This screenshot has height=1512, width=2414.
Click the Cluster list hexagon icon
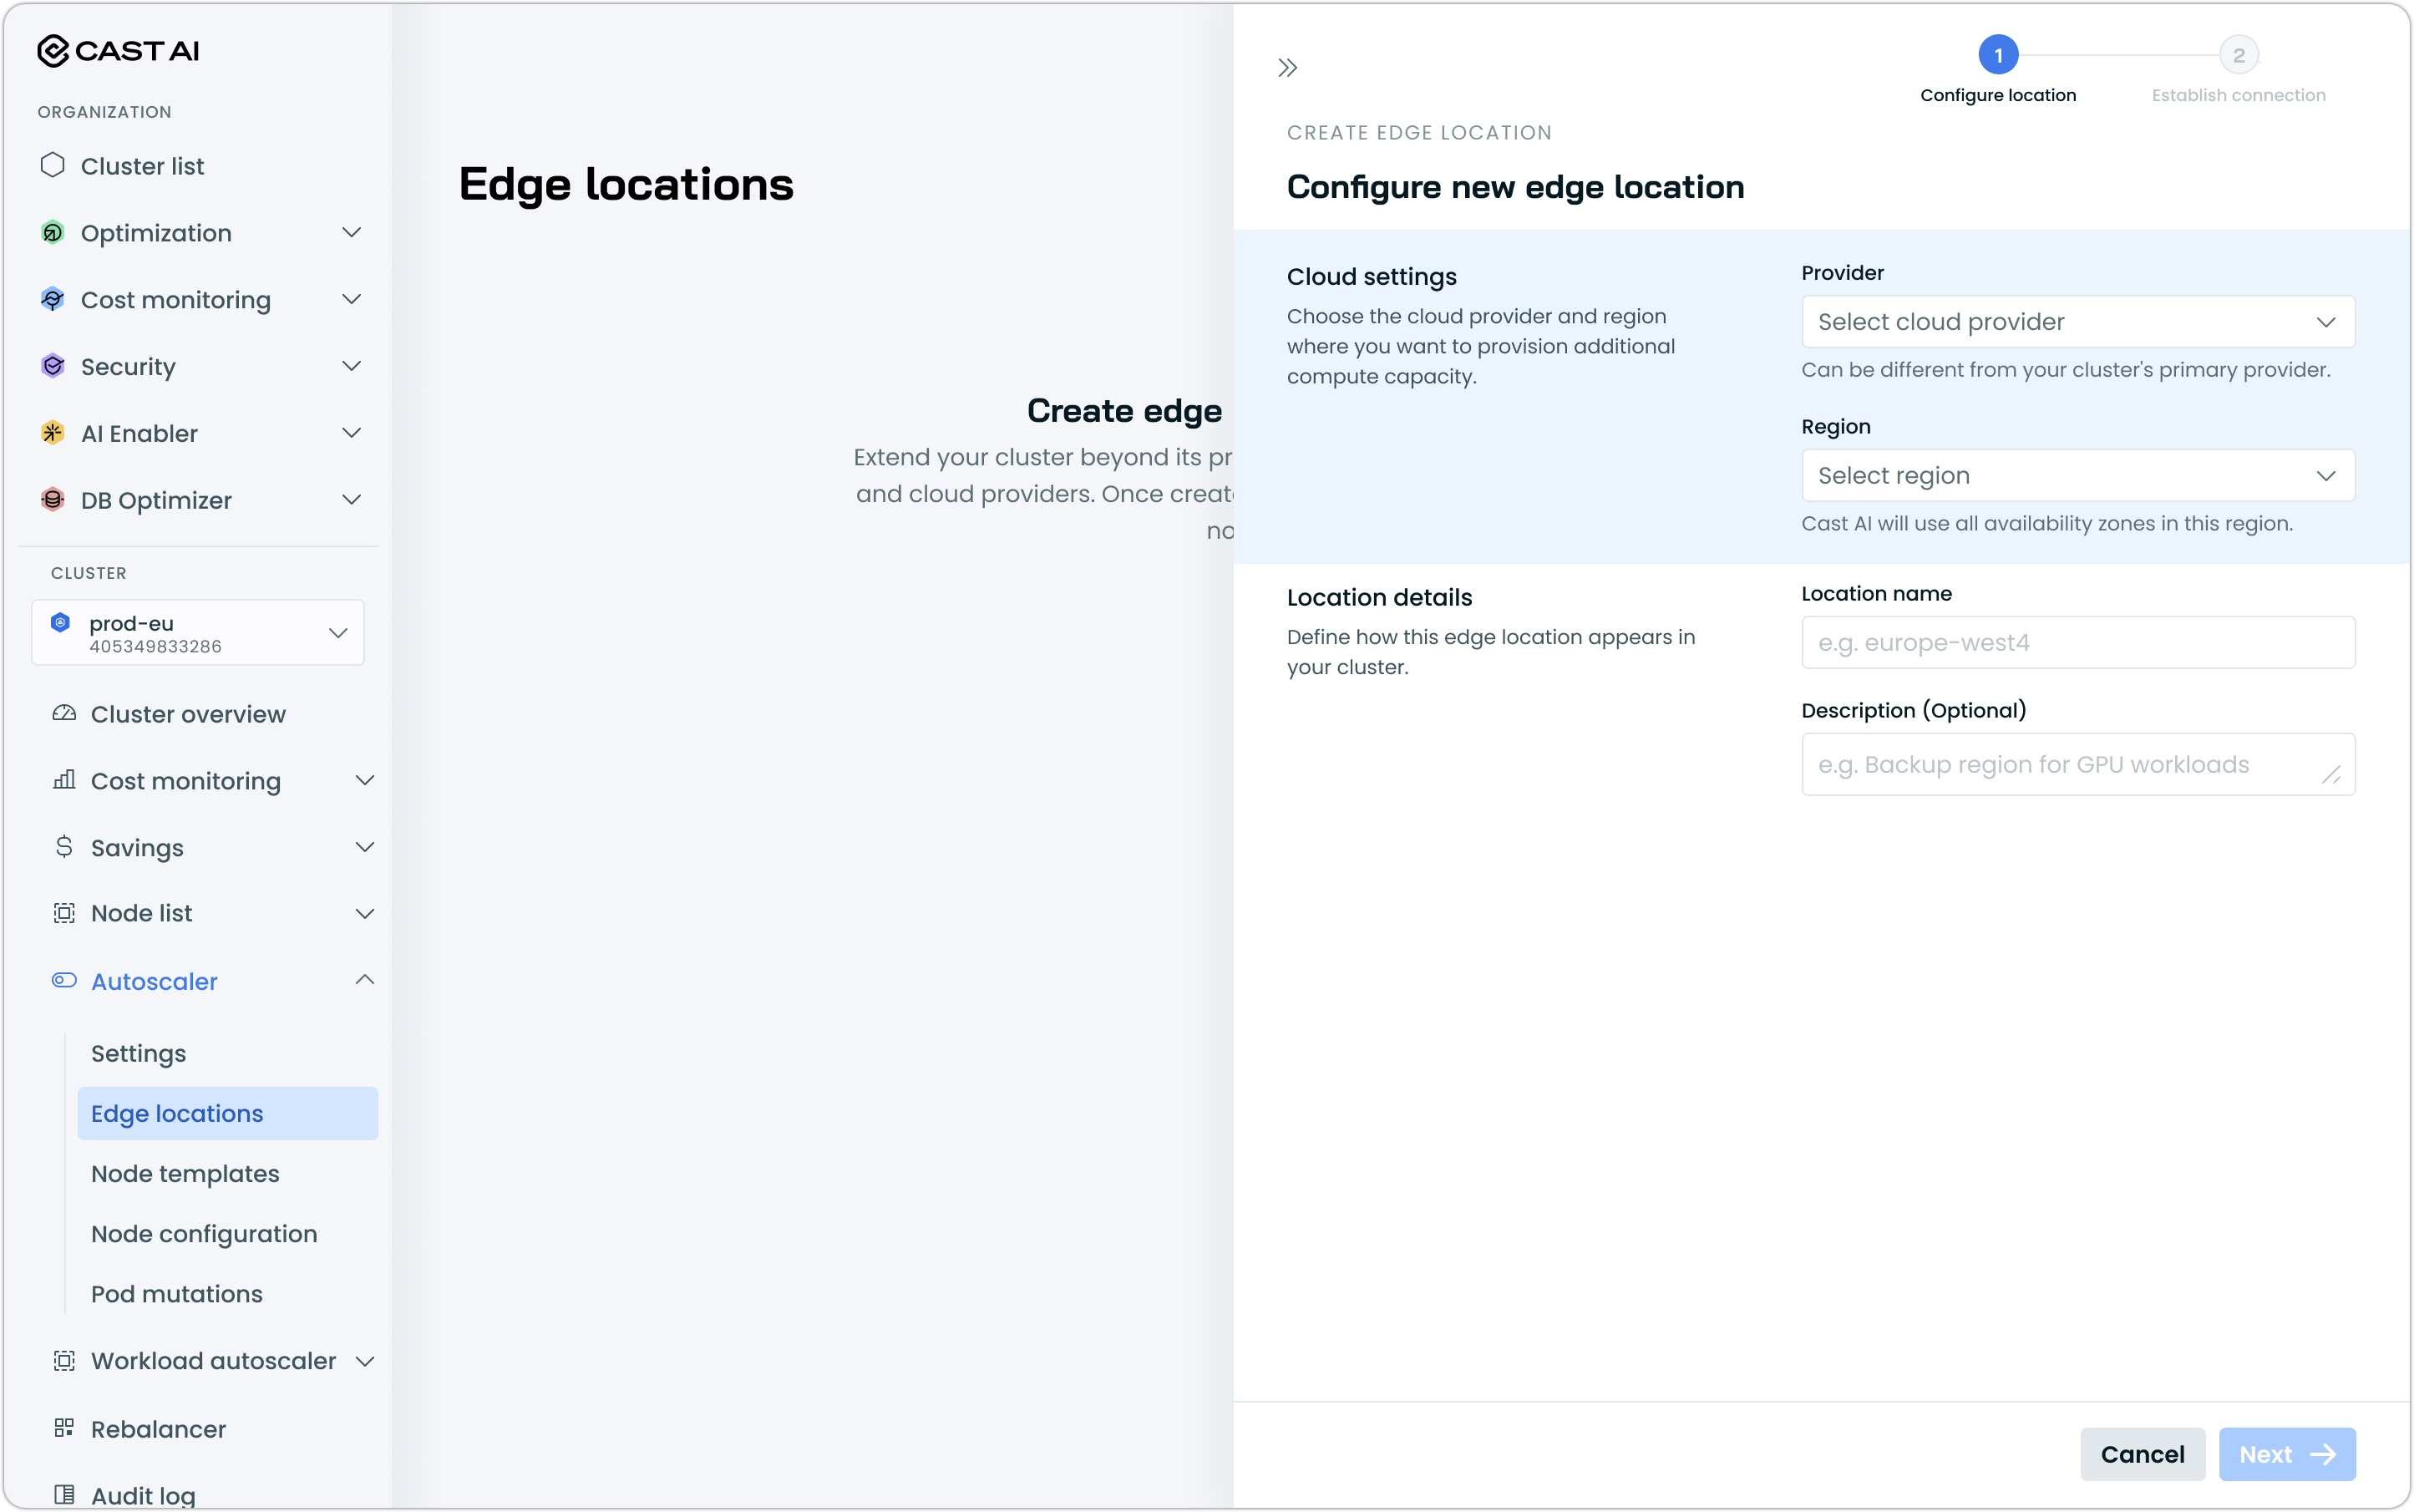point(53,165)
